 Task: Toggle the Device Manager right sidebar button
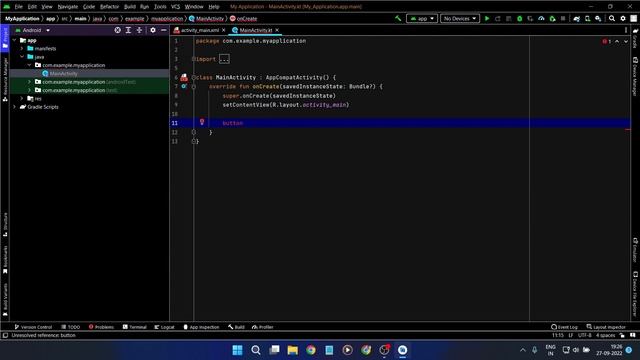635,76
